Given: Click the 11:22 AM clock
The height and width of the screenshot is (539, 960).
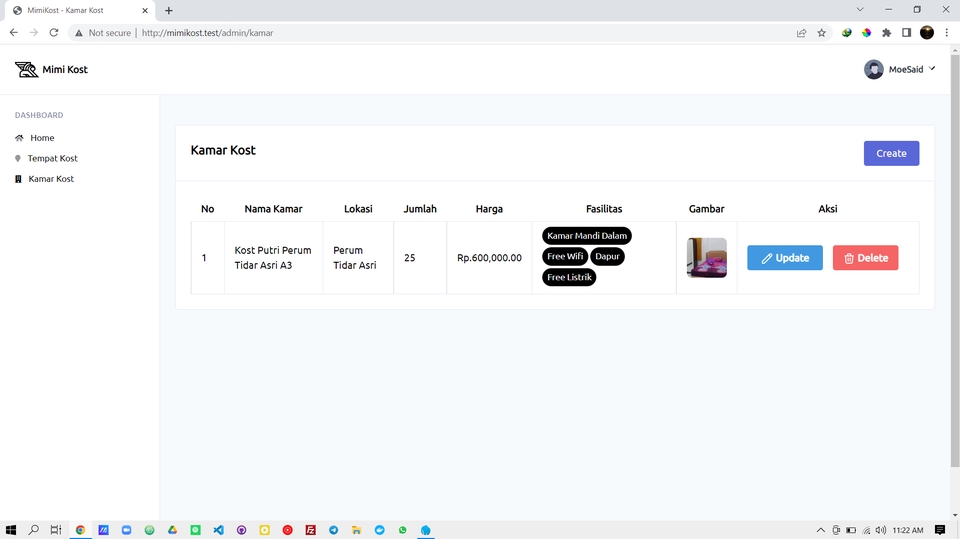Looking at the screenshot, I should pyautogui.click(x=907, y=530).
